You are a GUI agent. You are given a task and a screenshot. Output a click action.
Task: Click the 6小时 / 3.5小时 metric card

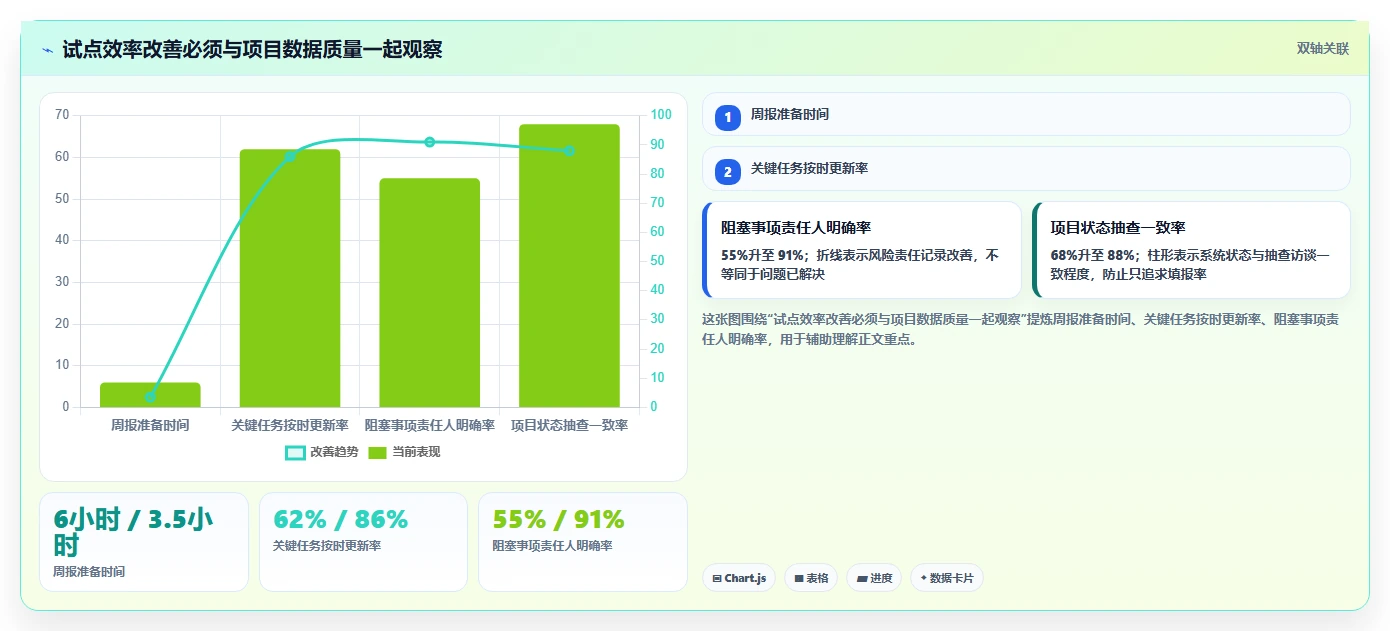(x=144, y=542)
